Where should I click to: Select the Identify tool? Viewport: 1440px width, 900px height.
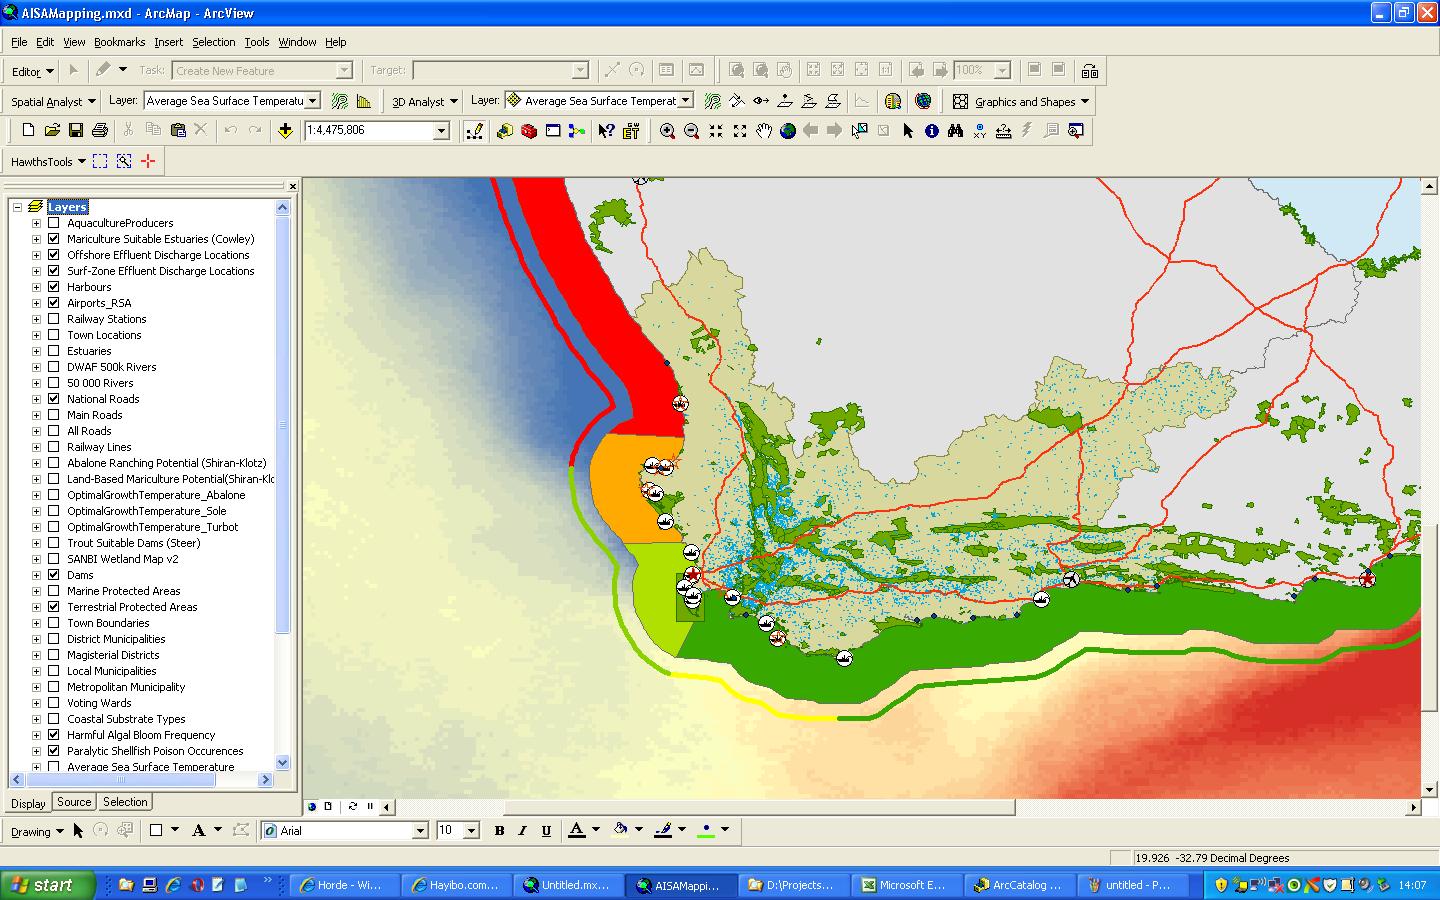point(932,131)
